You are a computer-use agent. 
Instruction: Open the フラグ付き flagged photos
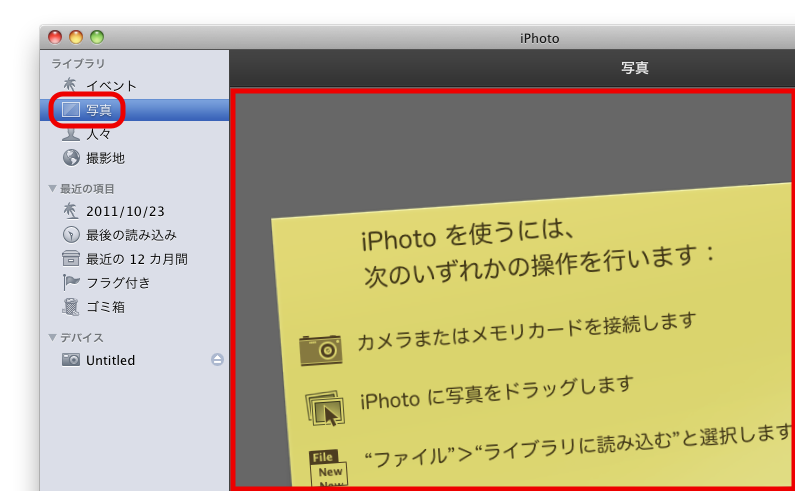(x=118, y=283)
